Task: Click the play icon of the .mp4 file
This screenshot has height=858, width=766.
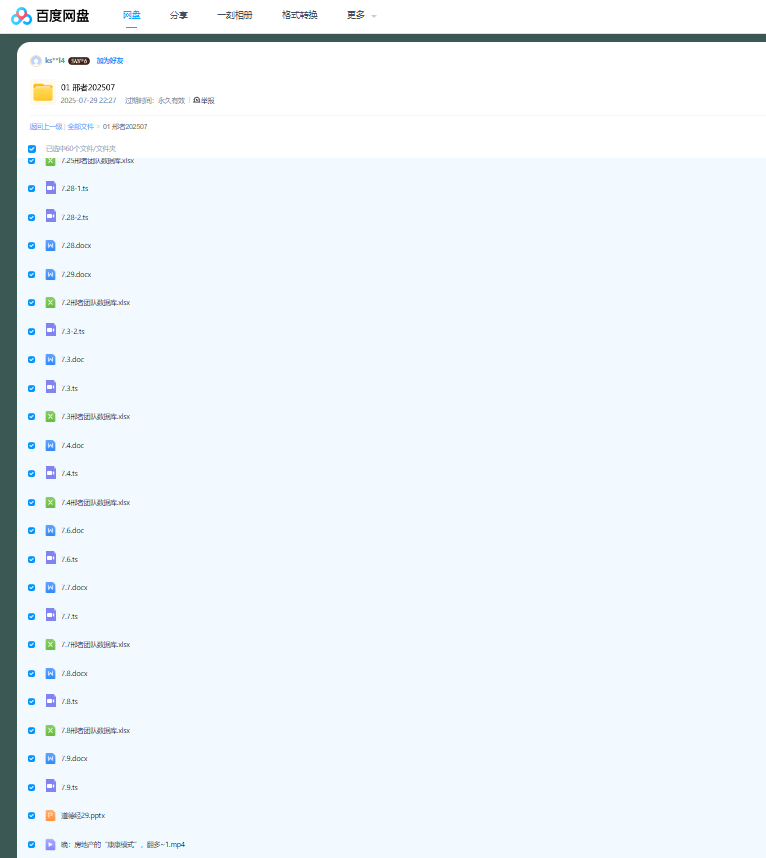Action: tap(51, 844)
